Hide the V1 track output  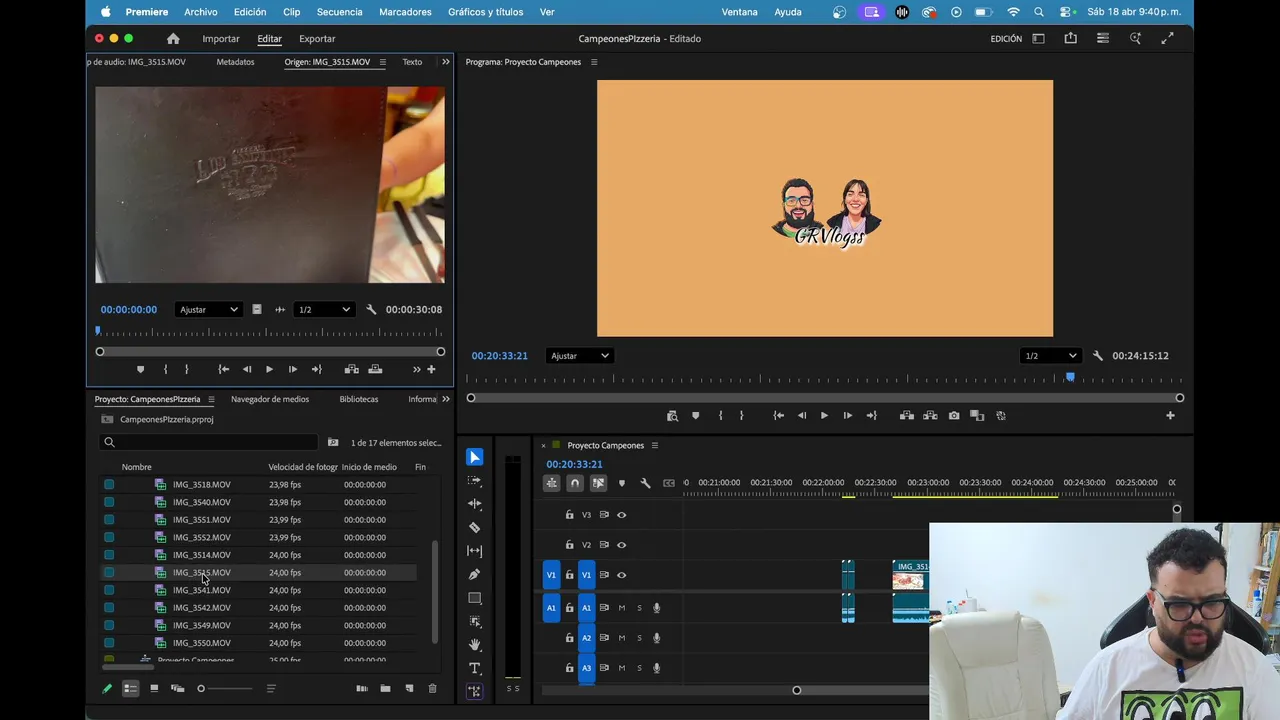pos(621,575)
